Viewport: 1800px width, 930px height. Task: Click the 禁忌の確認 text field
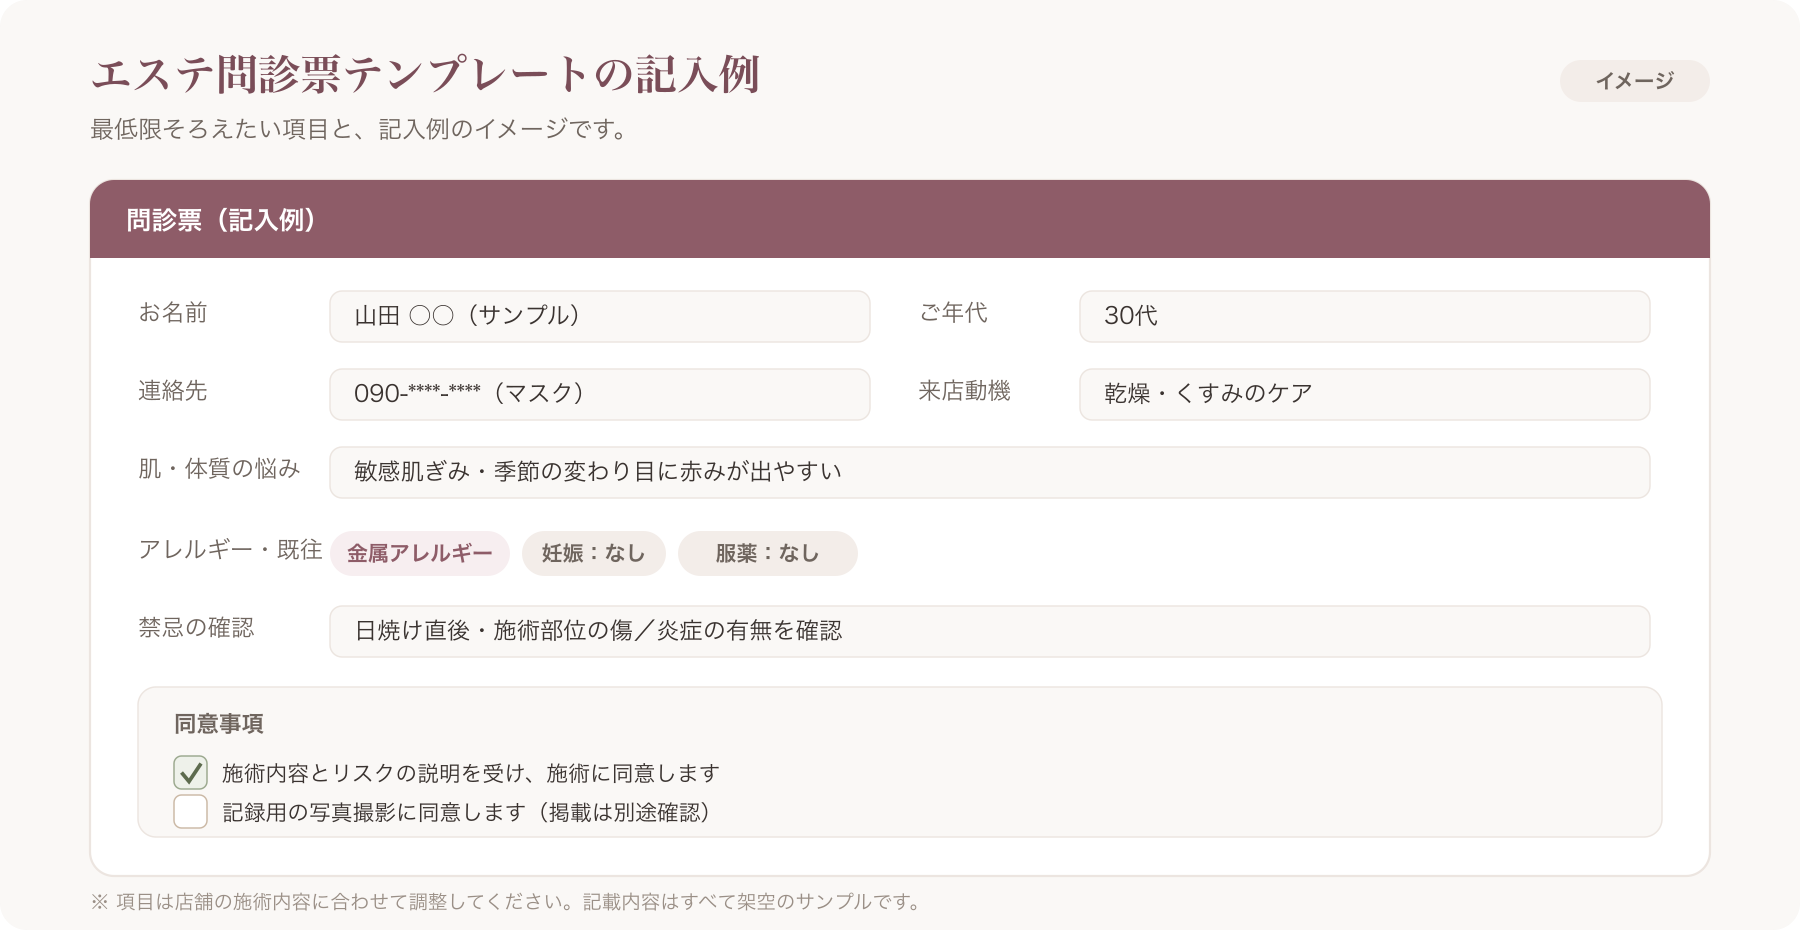(990, 631)
